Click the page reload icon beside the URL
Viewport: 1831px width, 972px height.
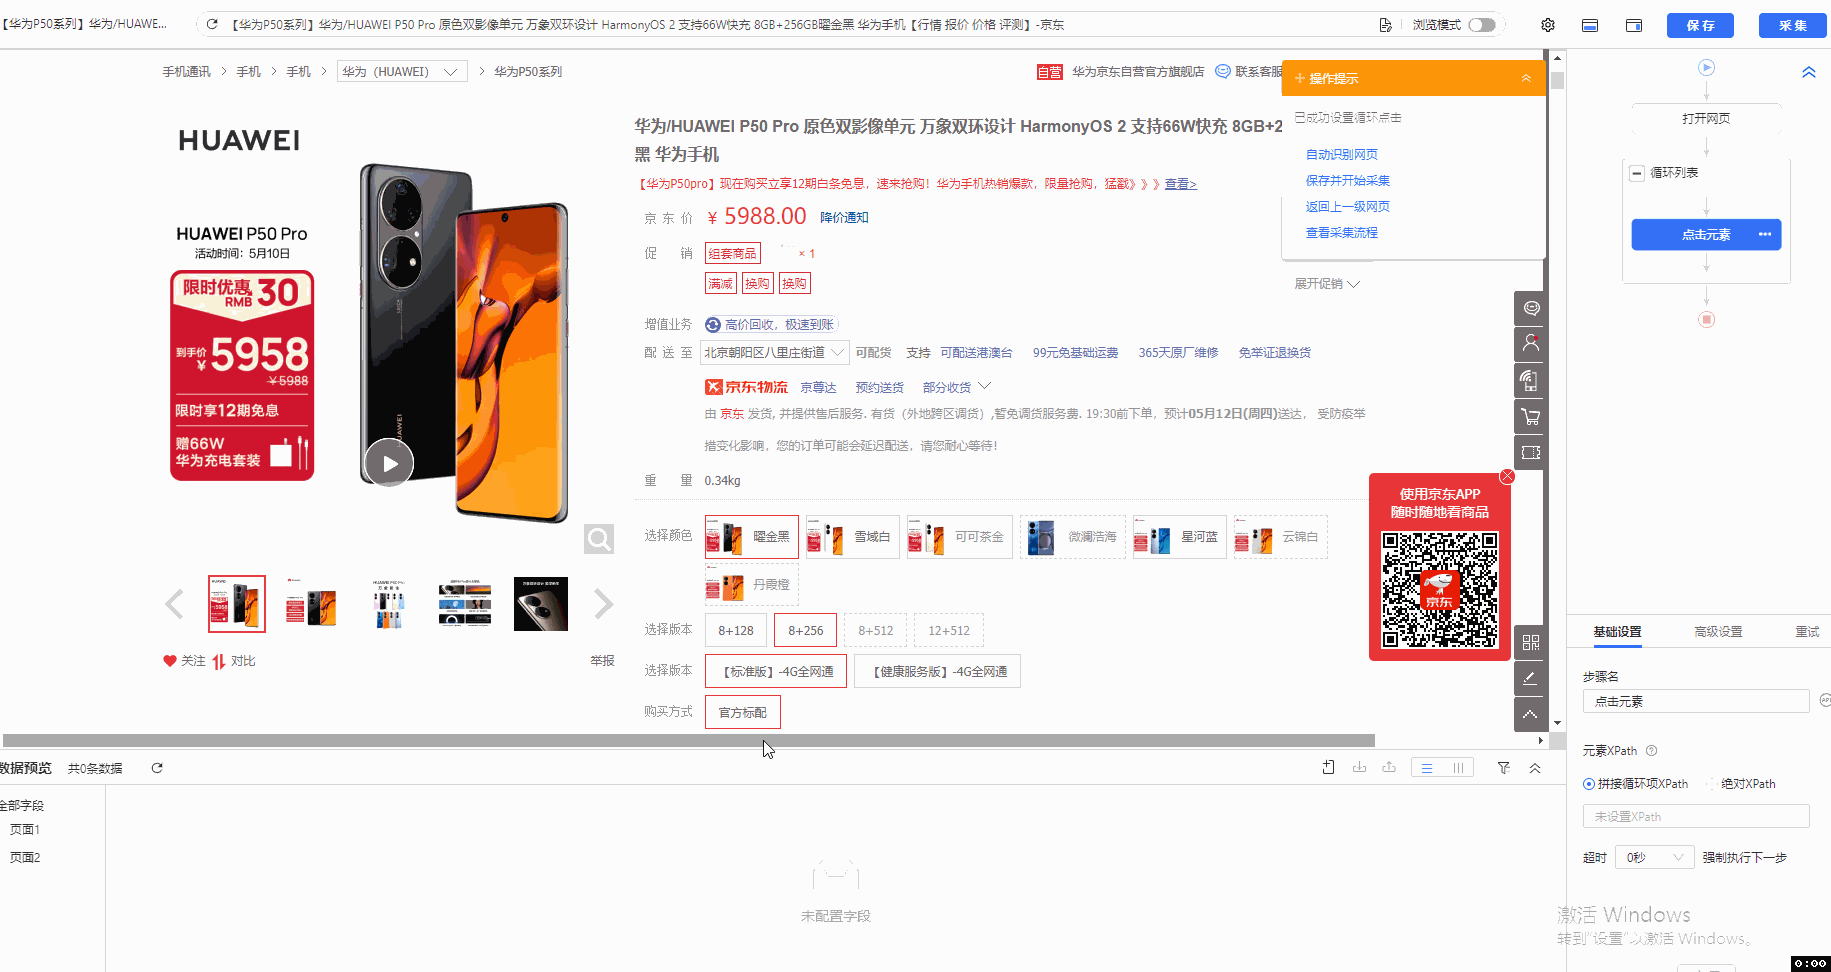tap(212, 24)
